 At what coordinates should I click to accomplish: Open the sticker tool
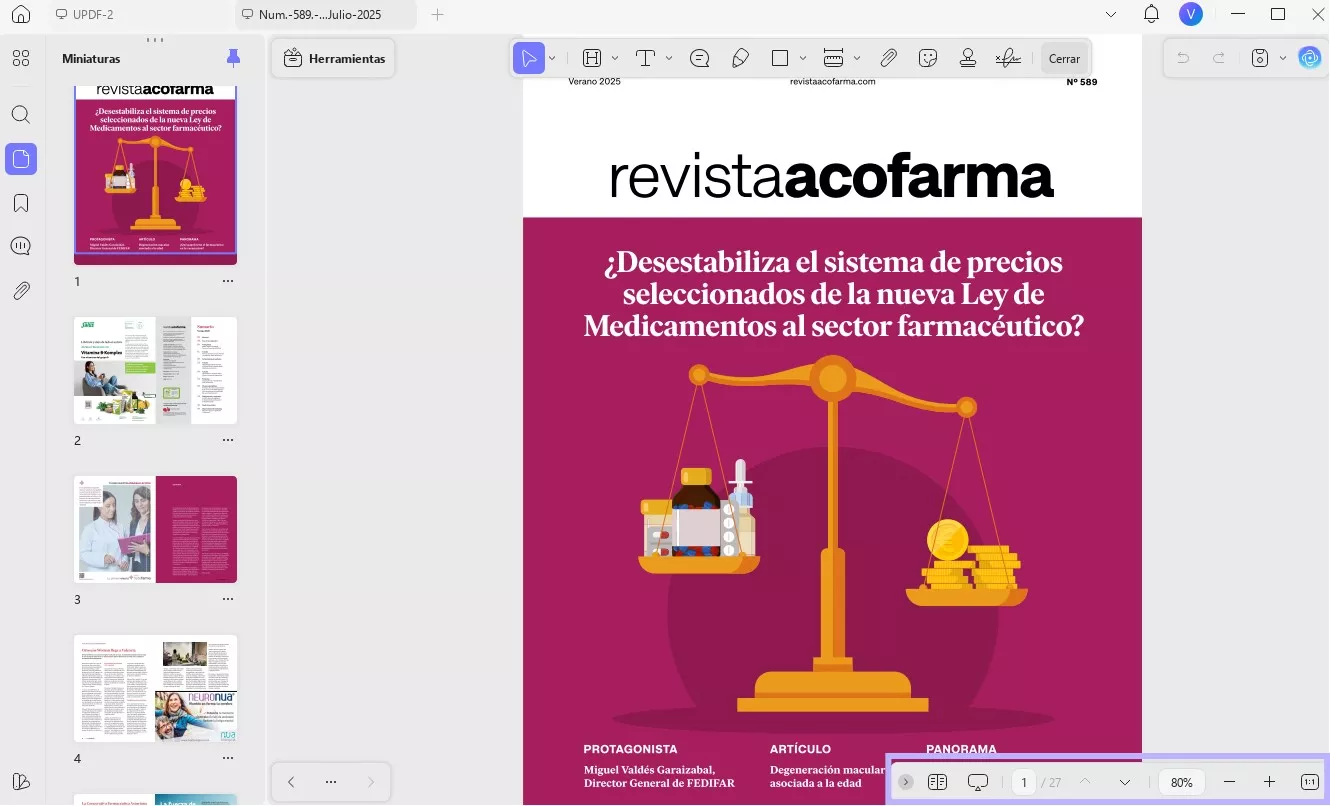(x=928, y=58)
